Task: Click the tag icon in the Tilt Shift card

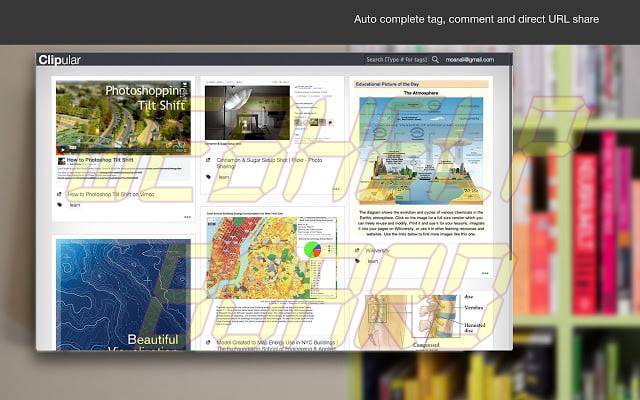Action: pyautogui.click(x=60, y=205)
